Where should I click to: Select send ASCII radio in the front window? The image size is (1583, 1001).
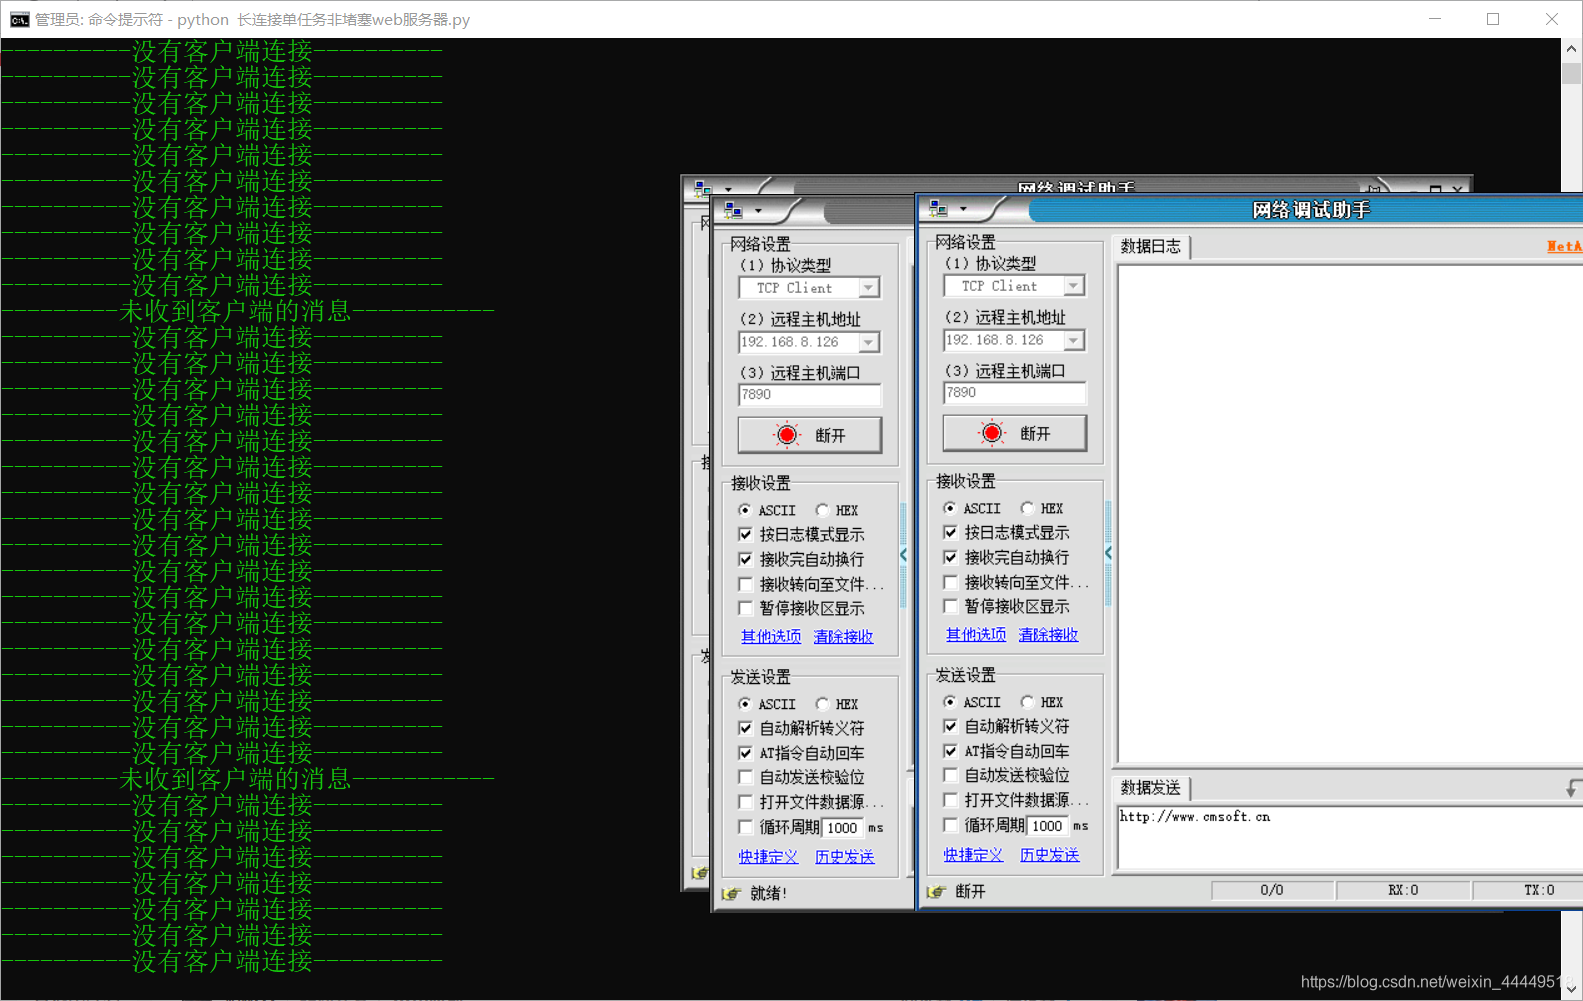[x=950, y=702]
